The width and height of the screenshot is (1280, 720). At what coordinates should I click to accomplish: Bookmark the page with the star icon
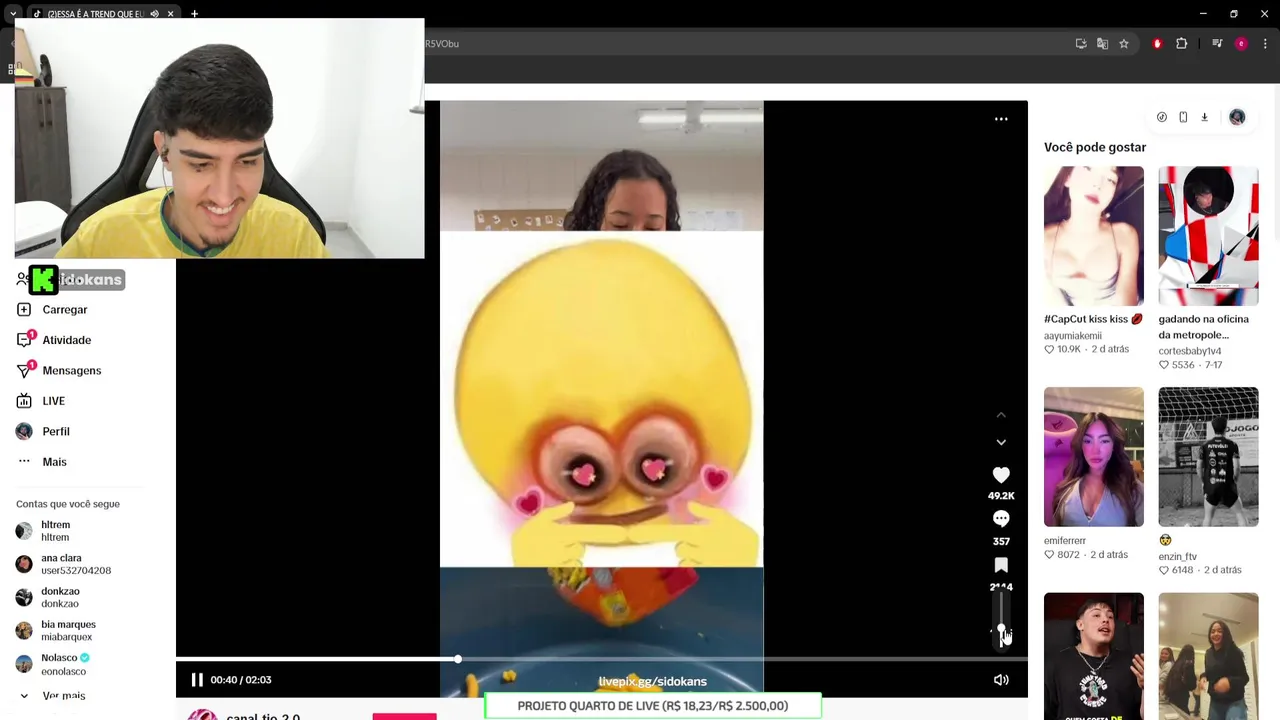1124,44
